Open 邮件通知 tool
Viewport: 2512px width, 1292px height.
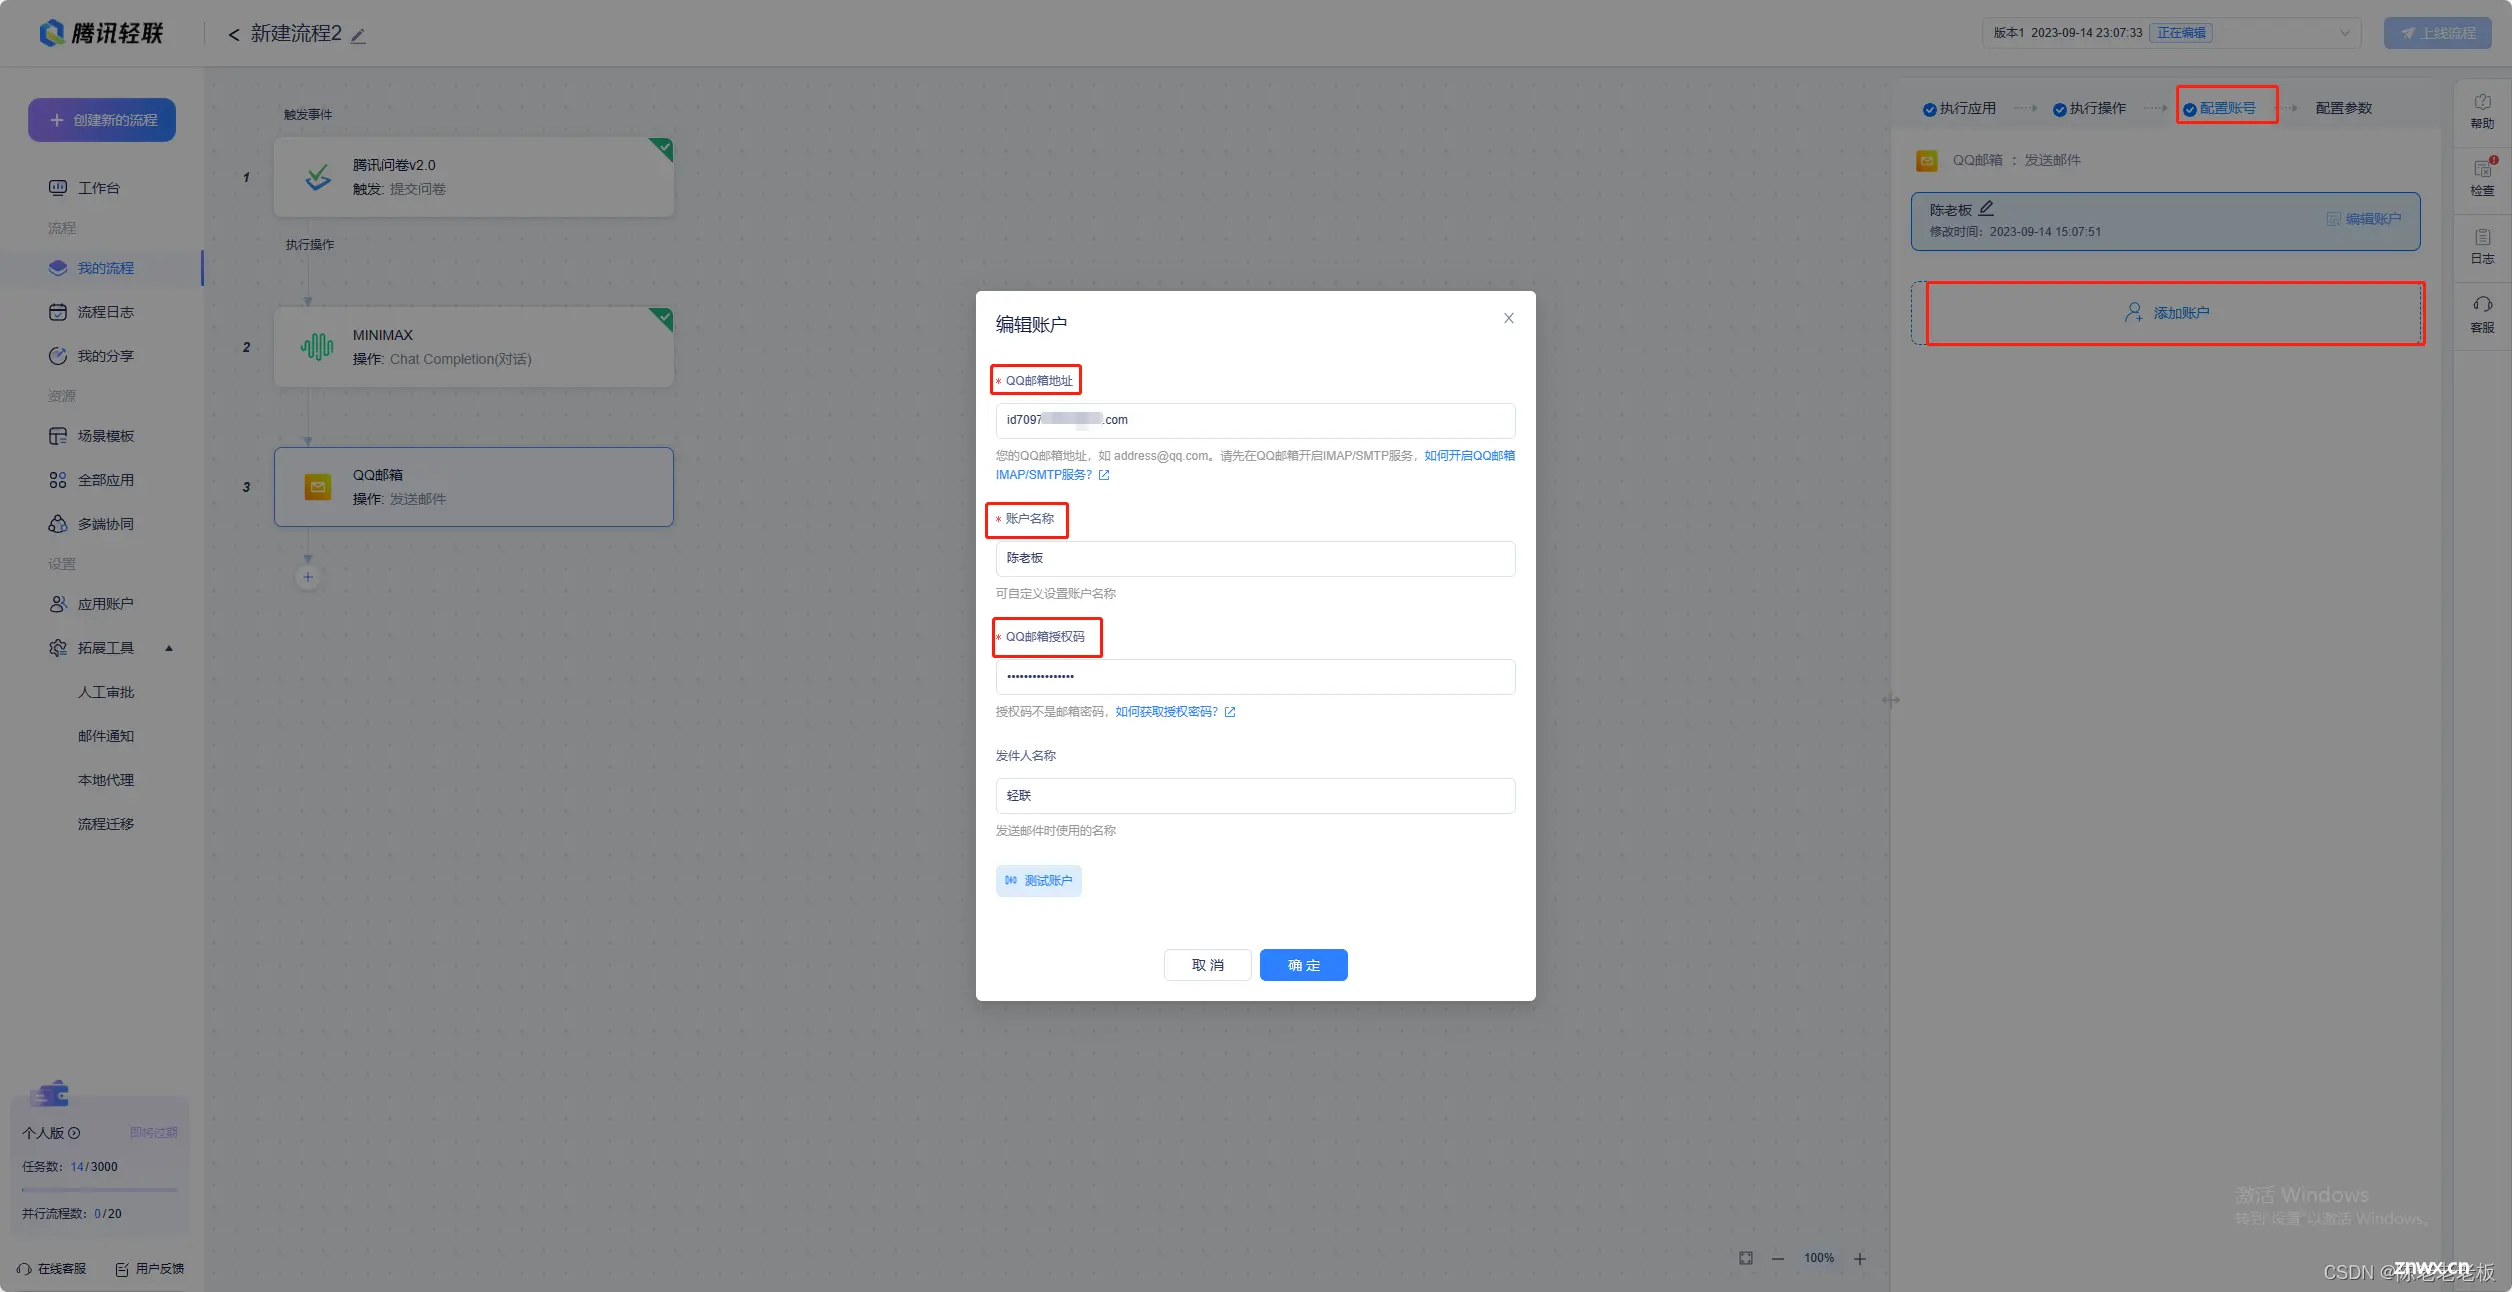(x=106, y=736)
